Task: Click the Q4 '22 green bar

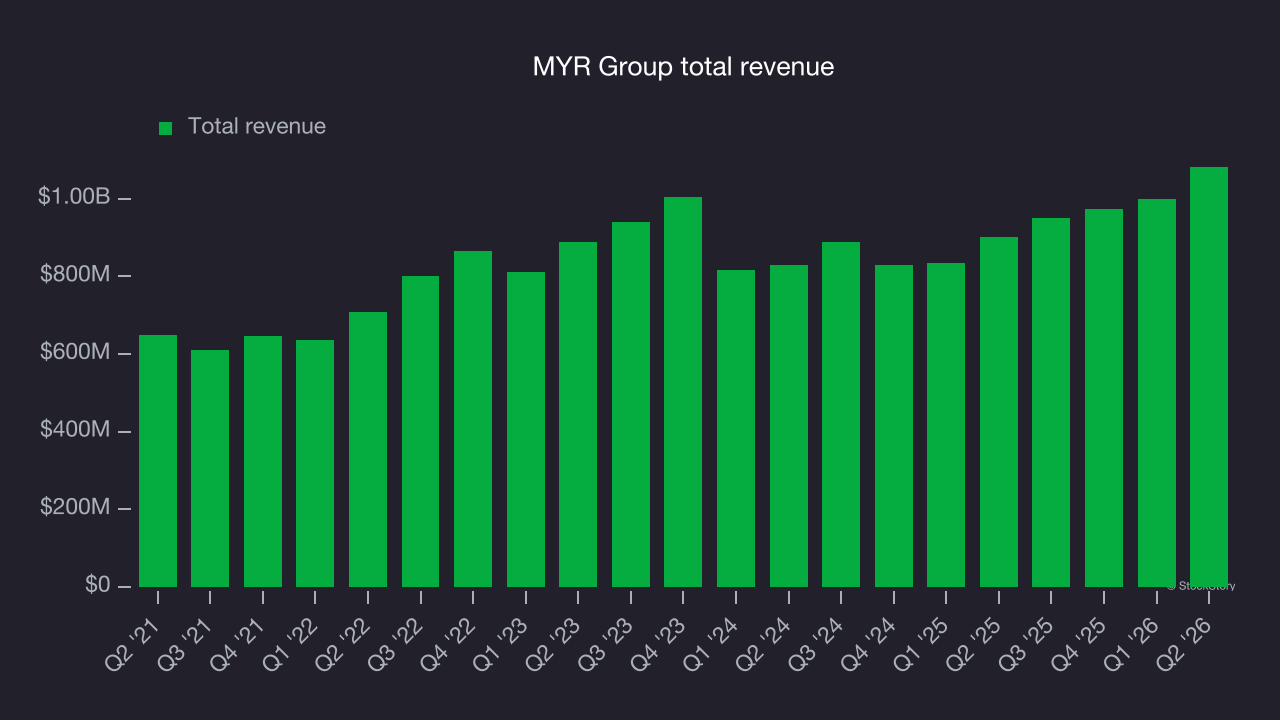Action: point(473,419)
